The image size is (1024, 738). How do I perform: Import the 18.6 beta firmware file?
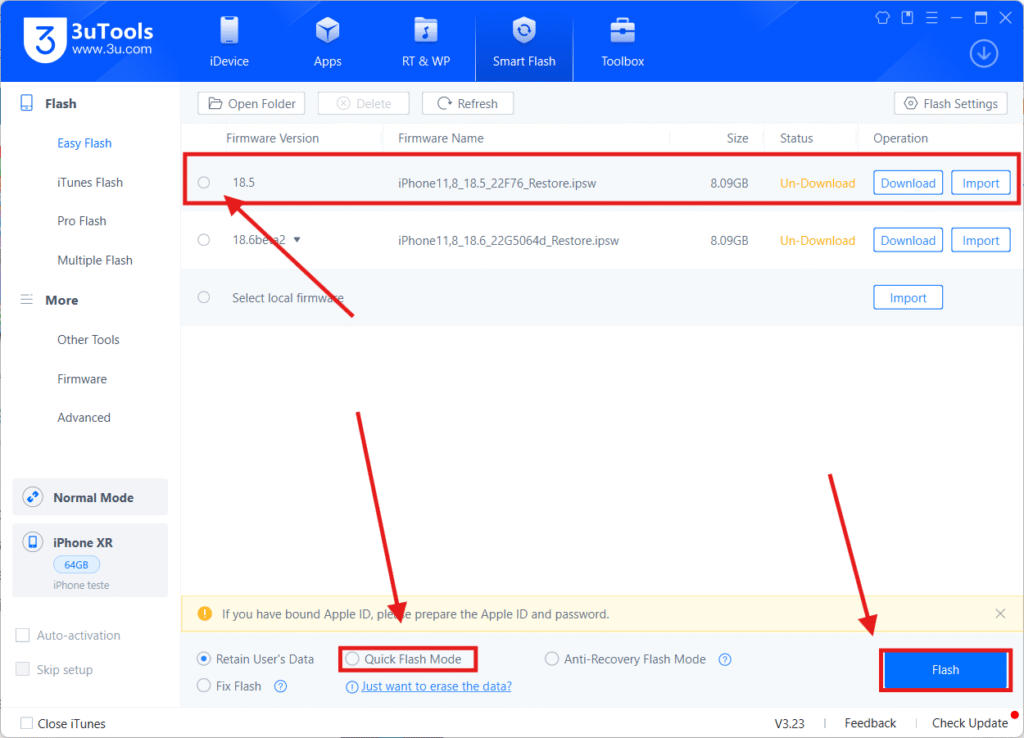coord(980,240)
